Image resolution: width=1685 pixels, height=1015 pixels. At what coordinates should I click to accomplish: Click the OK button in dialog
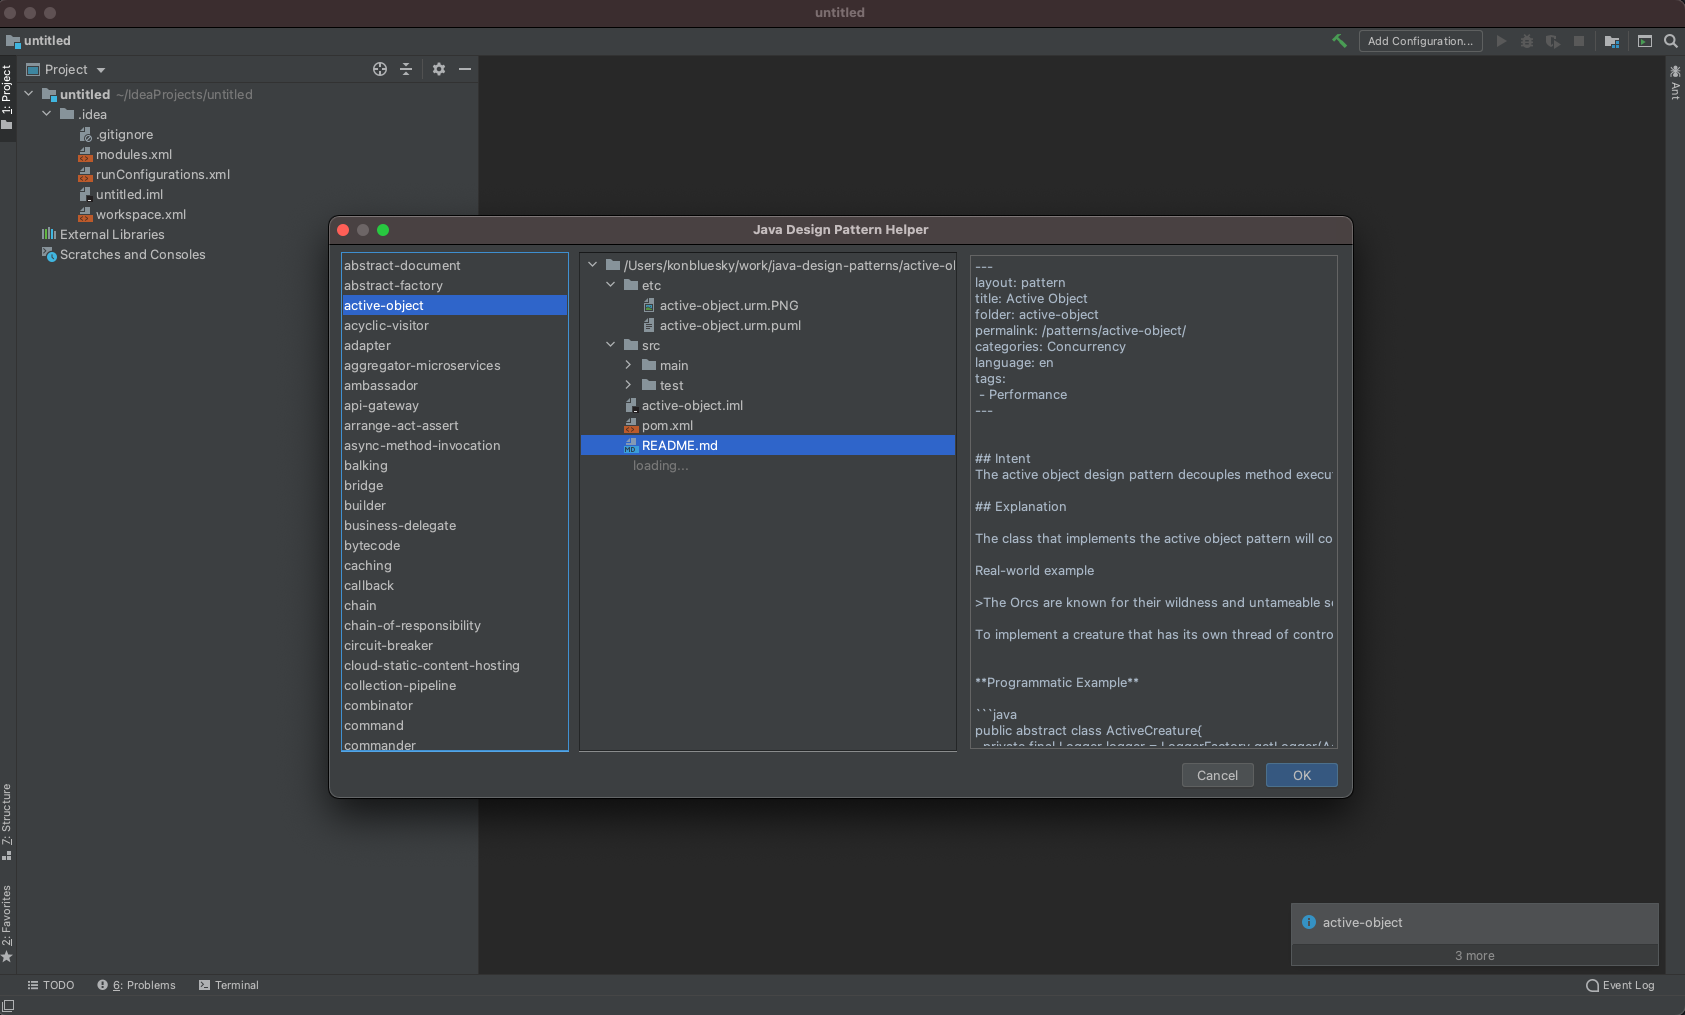(1302, 775)
